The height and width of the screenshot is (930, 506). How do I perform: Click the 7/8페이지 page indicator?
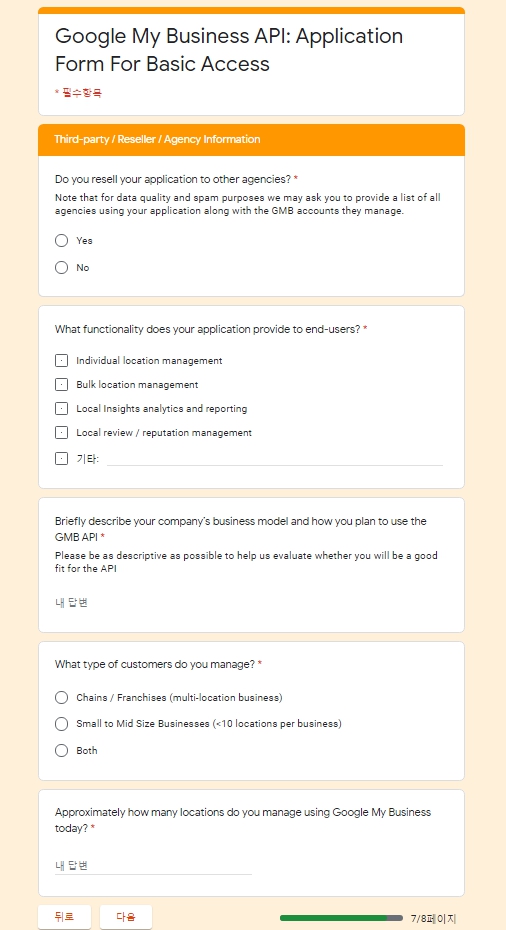pos(434,918)
